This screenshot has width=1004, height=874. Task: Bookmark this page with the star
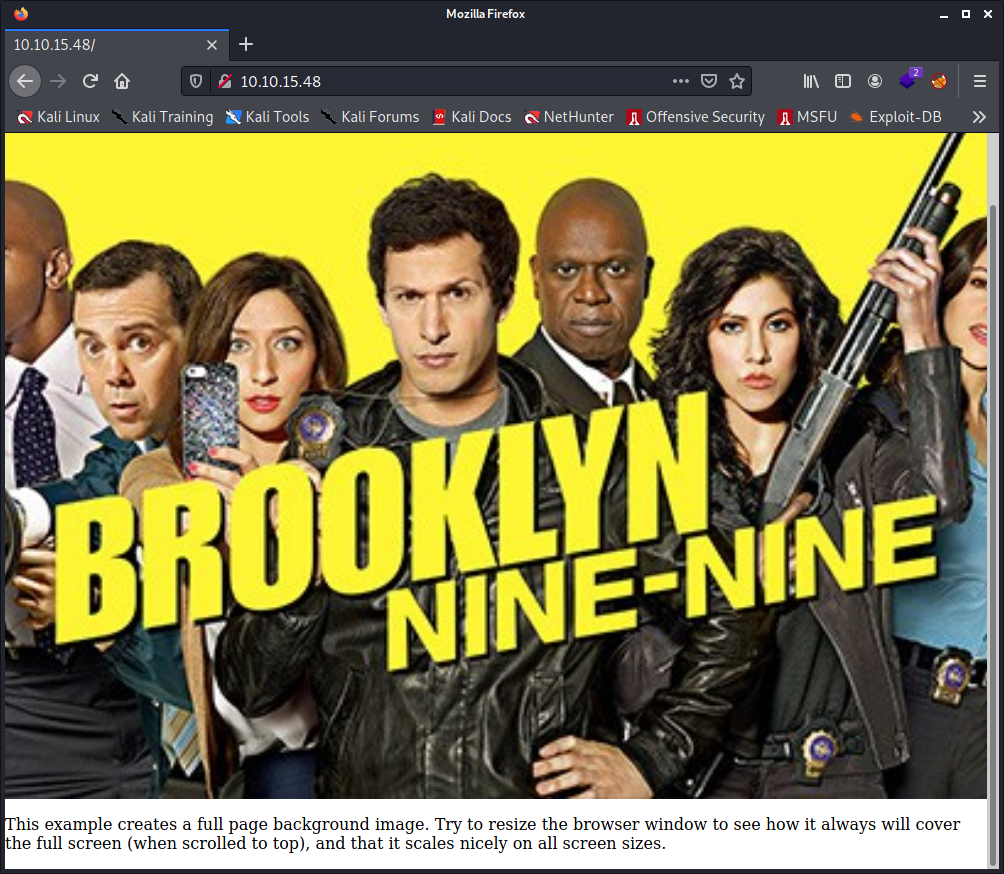(x=737, y=81)
